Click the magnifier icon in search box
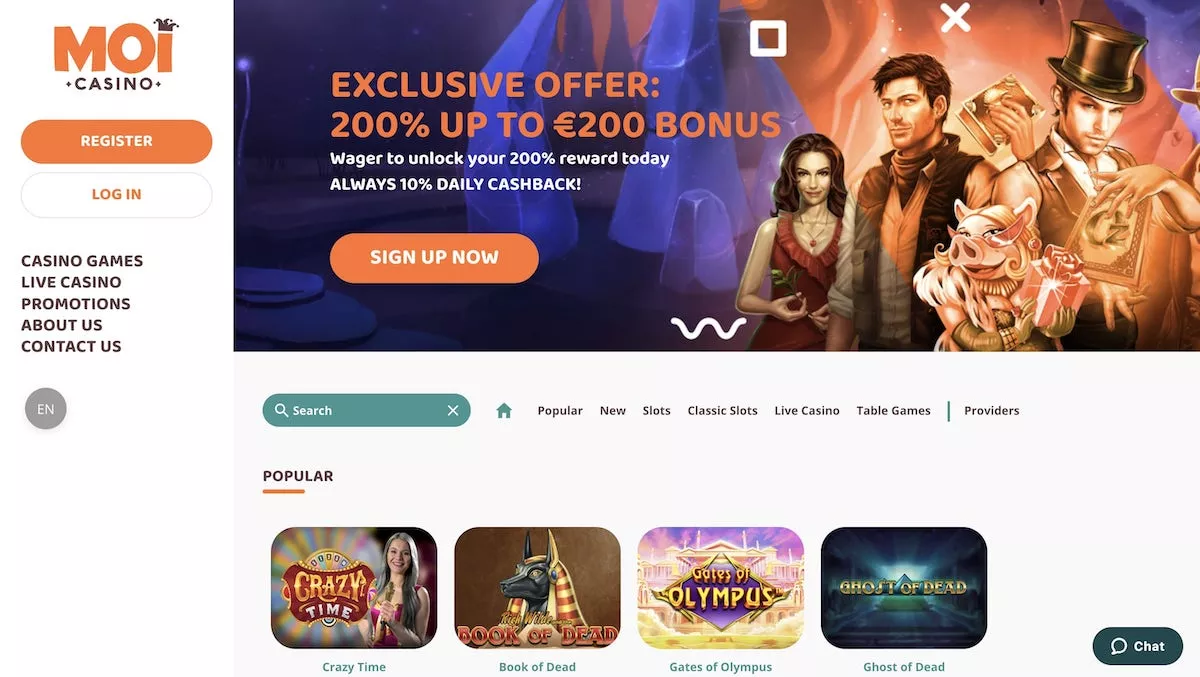Viewport: 1200px width, 677px height. tap(281, 410)
